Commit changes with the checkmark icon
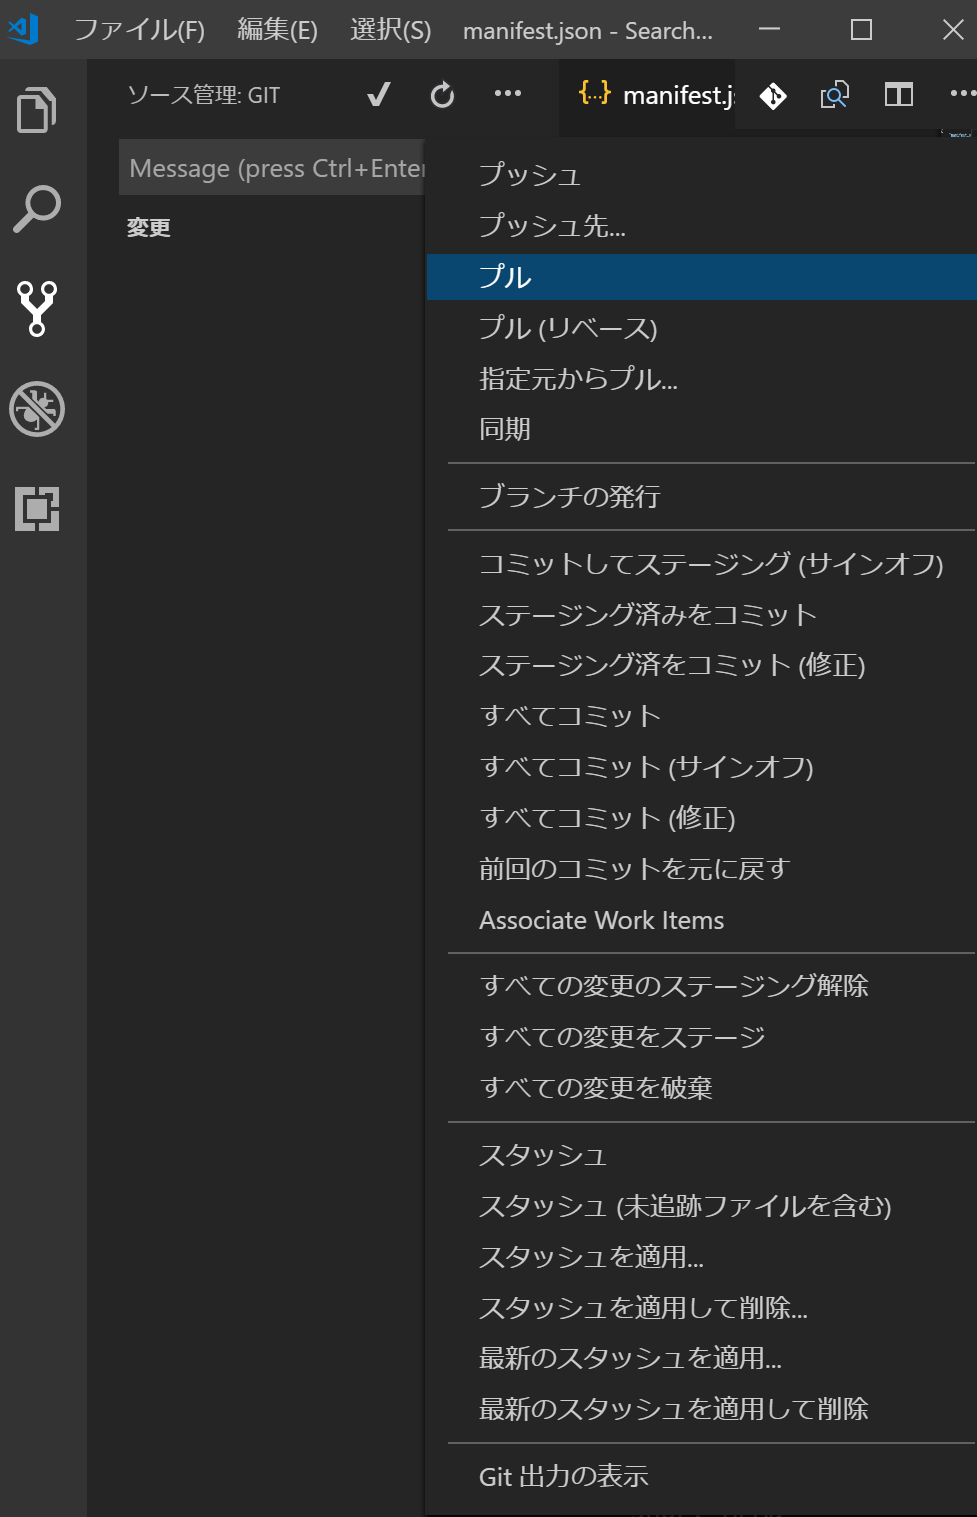Screen dimensions: 977x1517 (x=377, y=95)
